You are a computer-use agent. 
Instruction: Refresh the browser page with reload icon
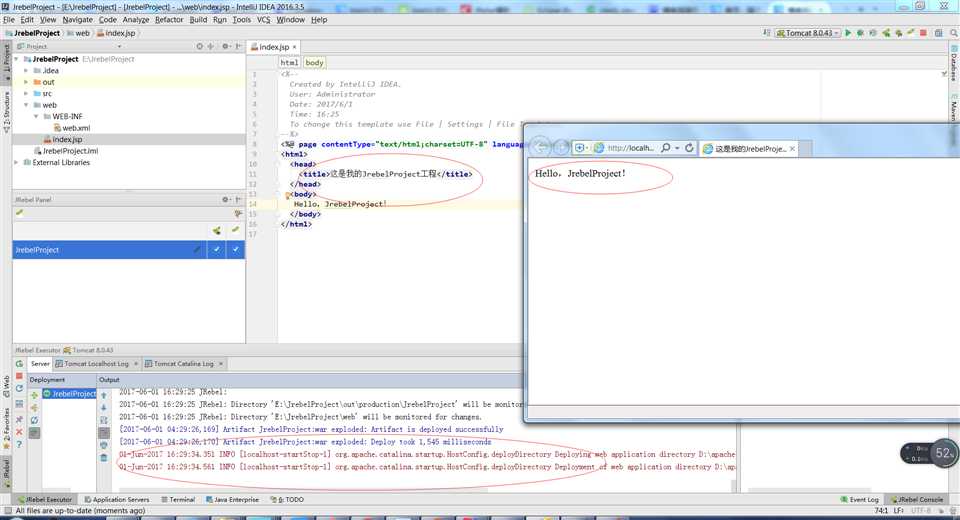pyautogui.click(x=689, y=148)
